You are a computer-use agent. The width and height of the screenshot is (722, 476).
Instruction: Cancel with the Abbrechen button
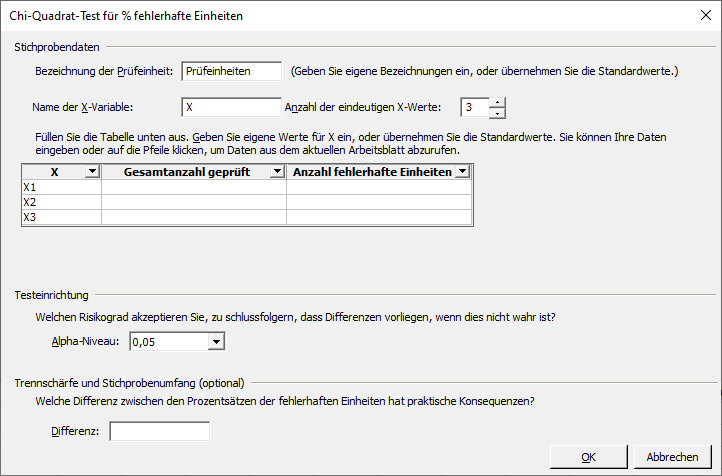point(672,457)
